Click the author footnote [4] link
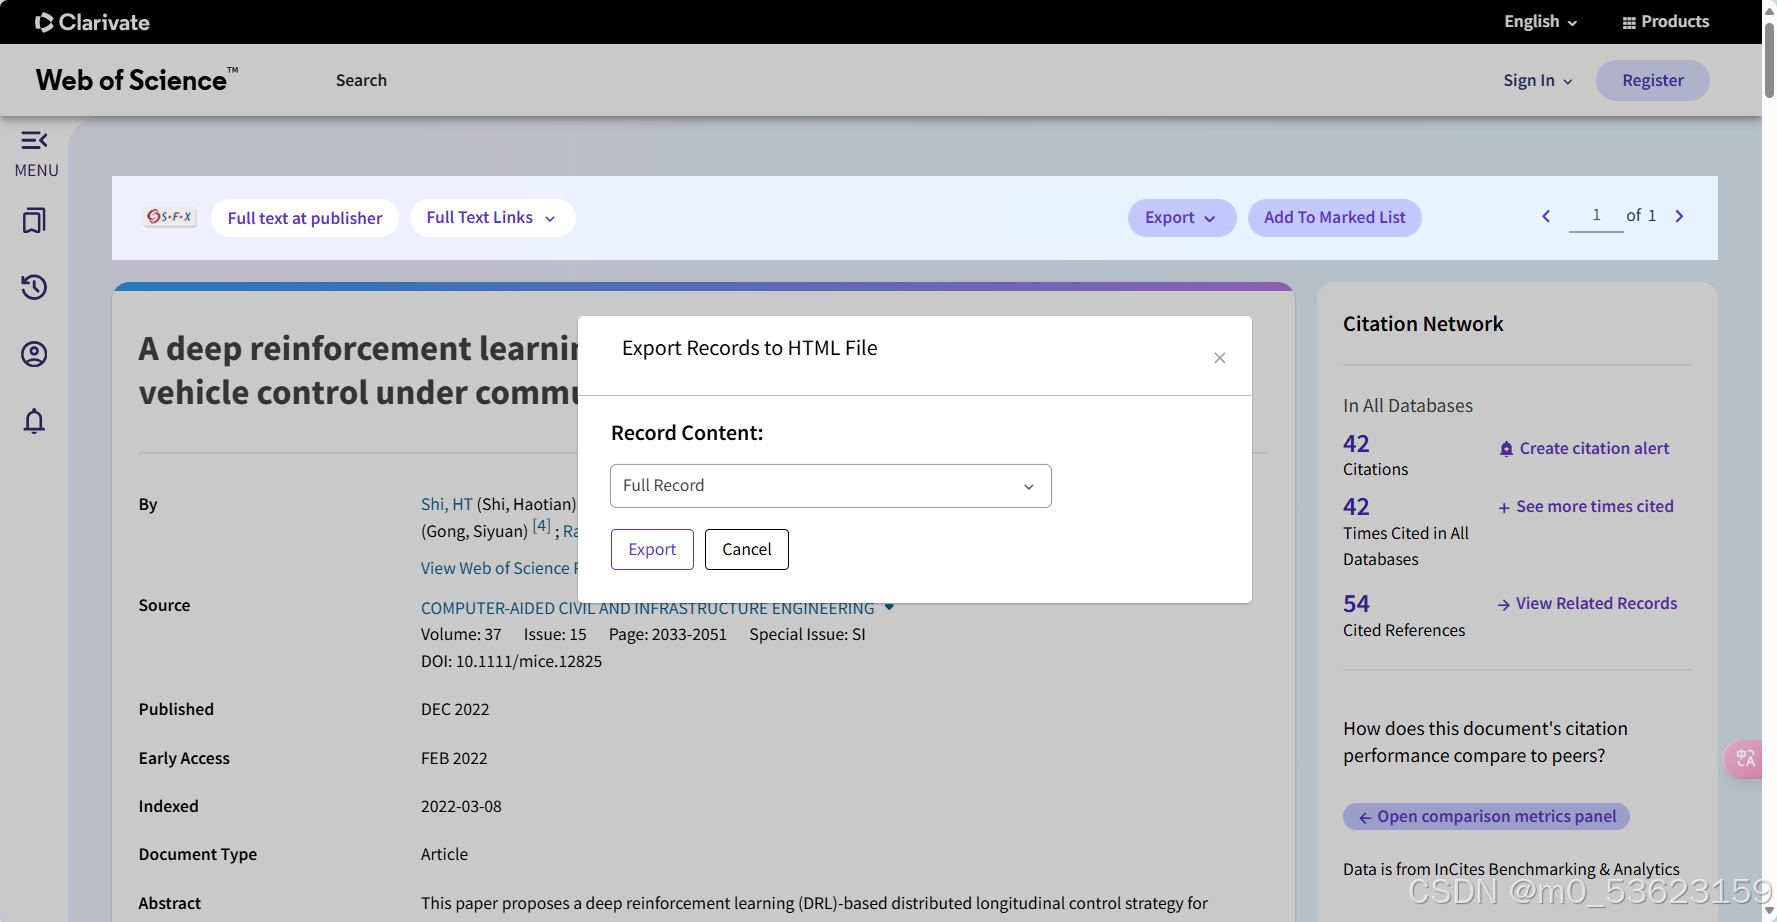This screenshot has height=922, width=1777. coord(541,526)
